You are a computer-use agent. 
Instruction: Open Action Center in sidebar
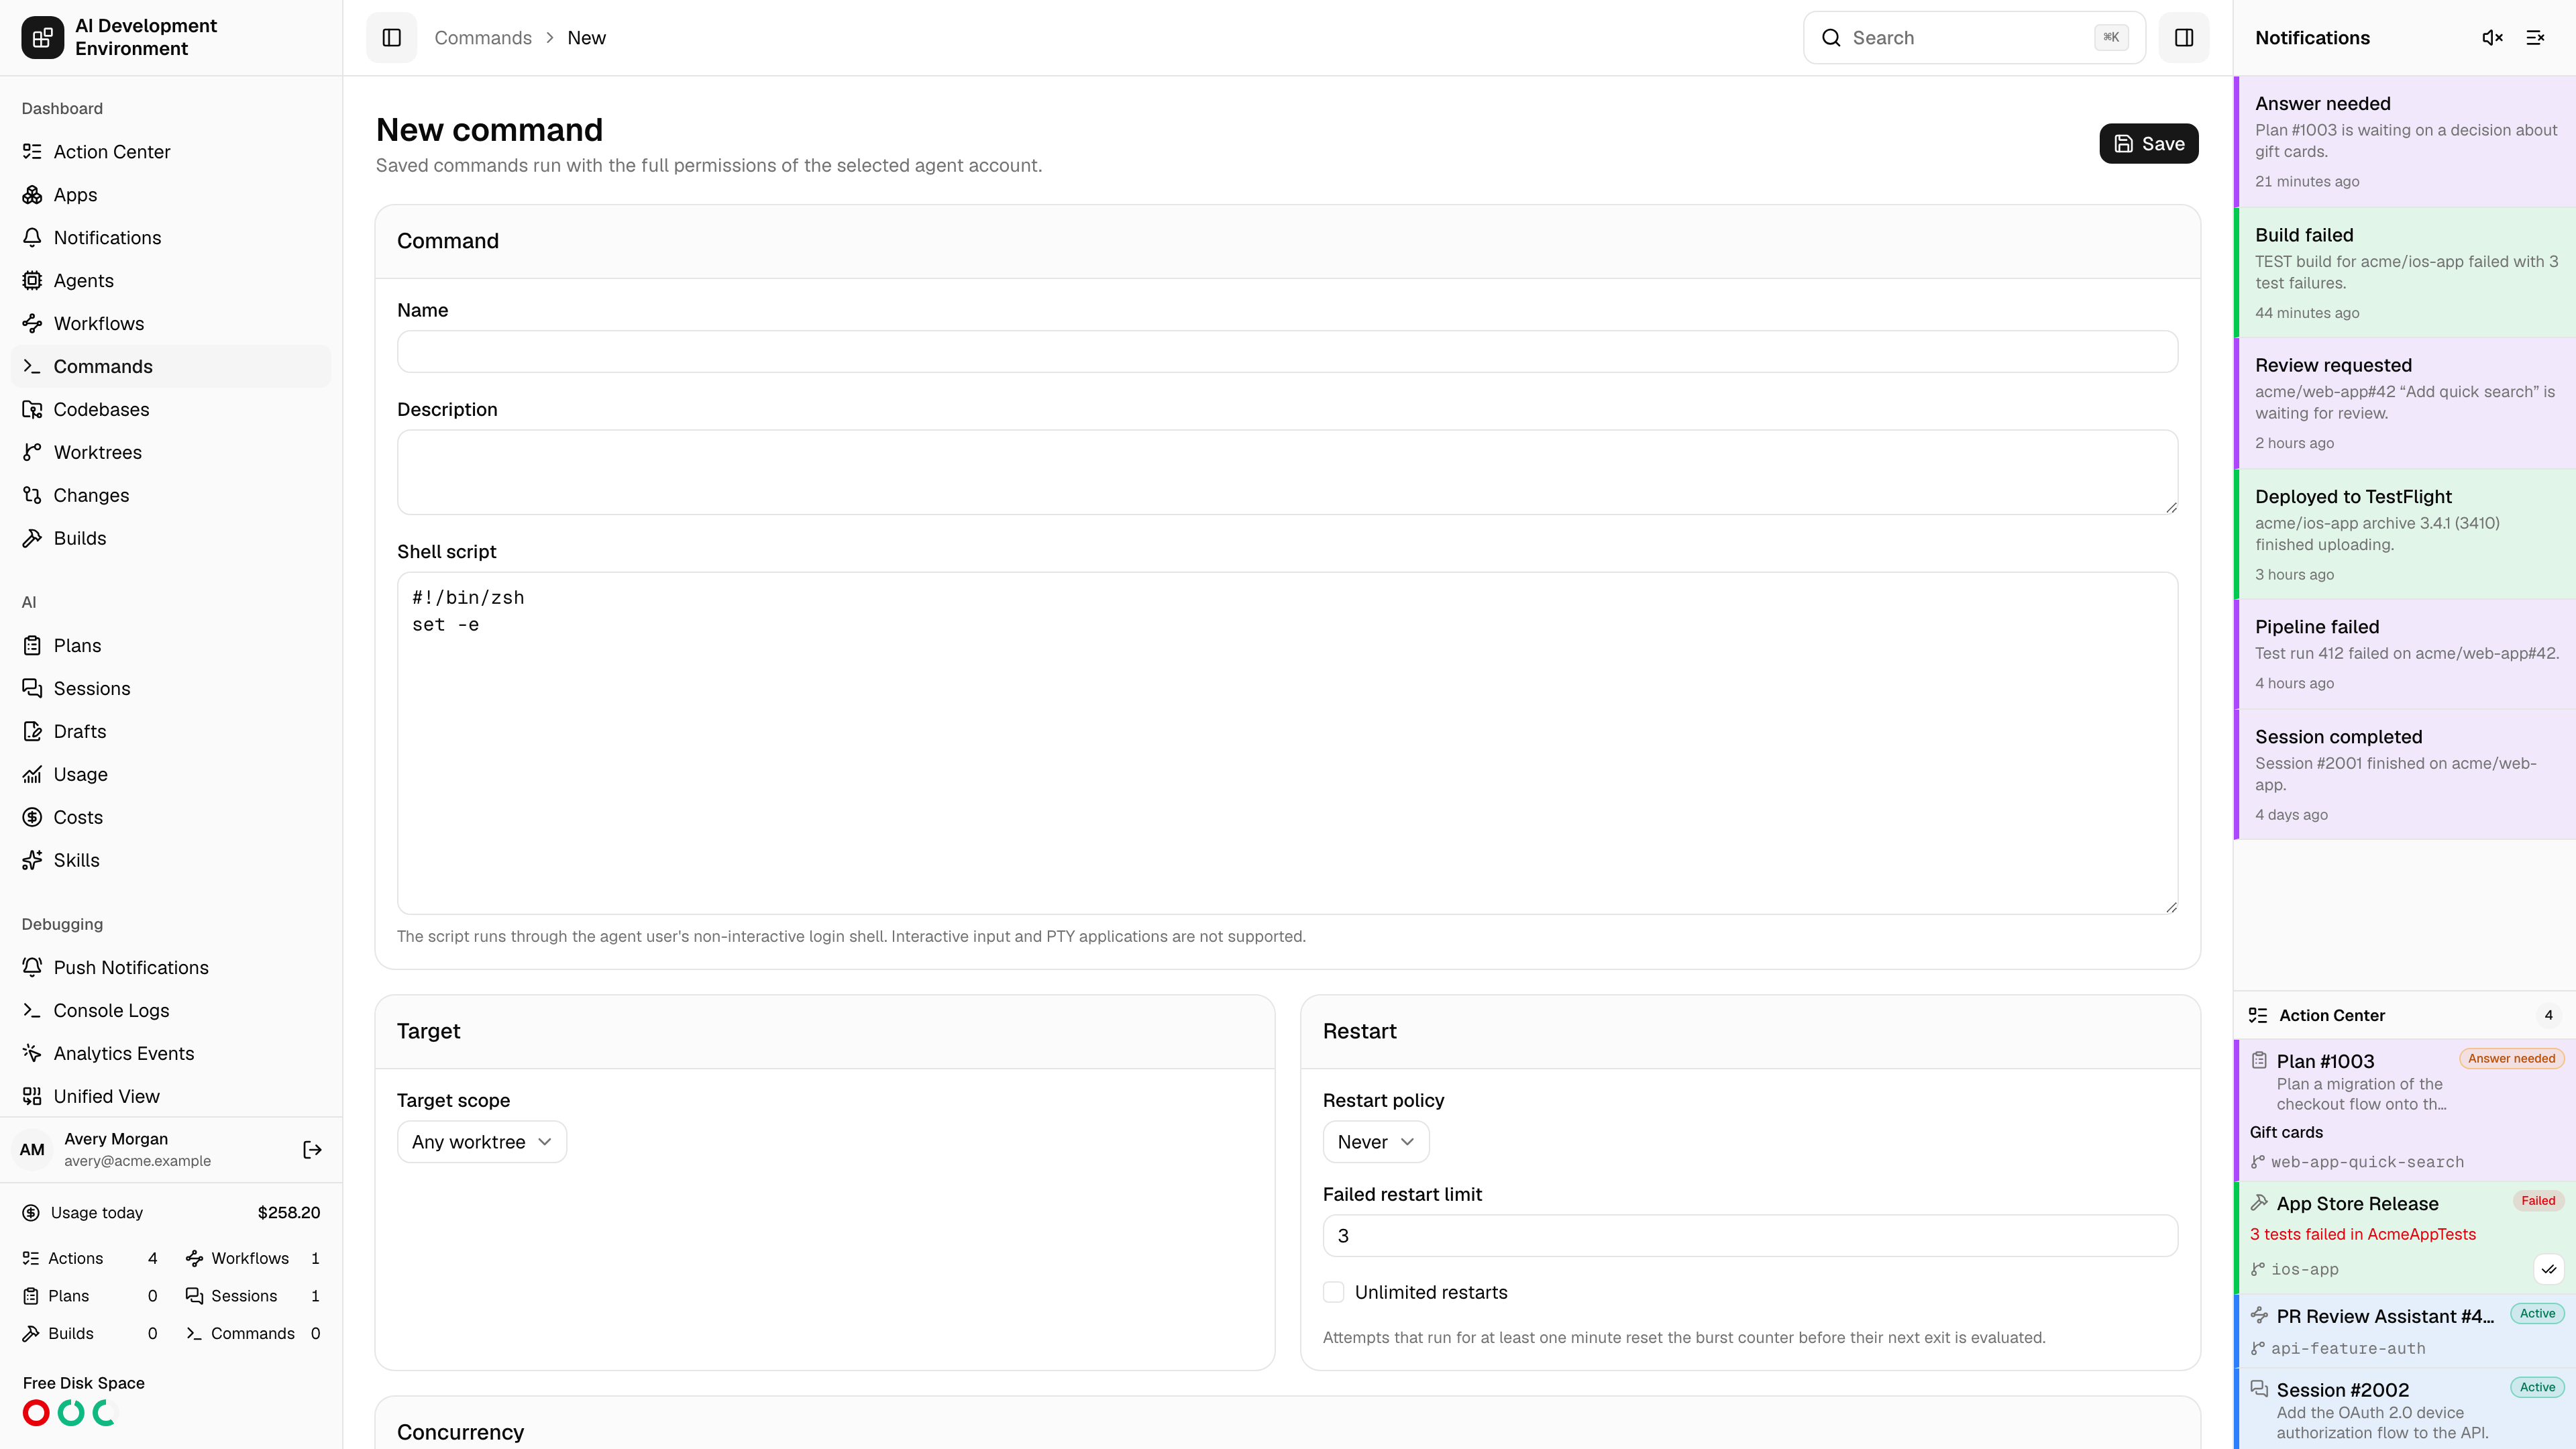click(x=171, y=152)
